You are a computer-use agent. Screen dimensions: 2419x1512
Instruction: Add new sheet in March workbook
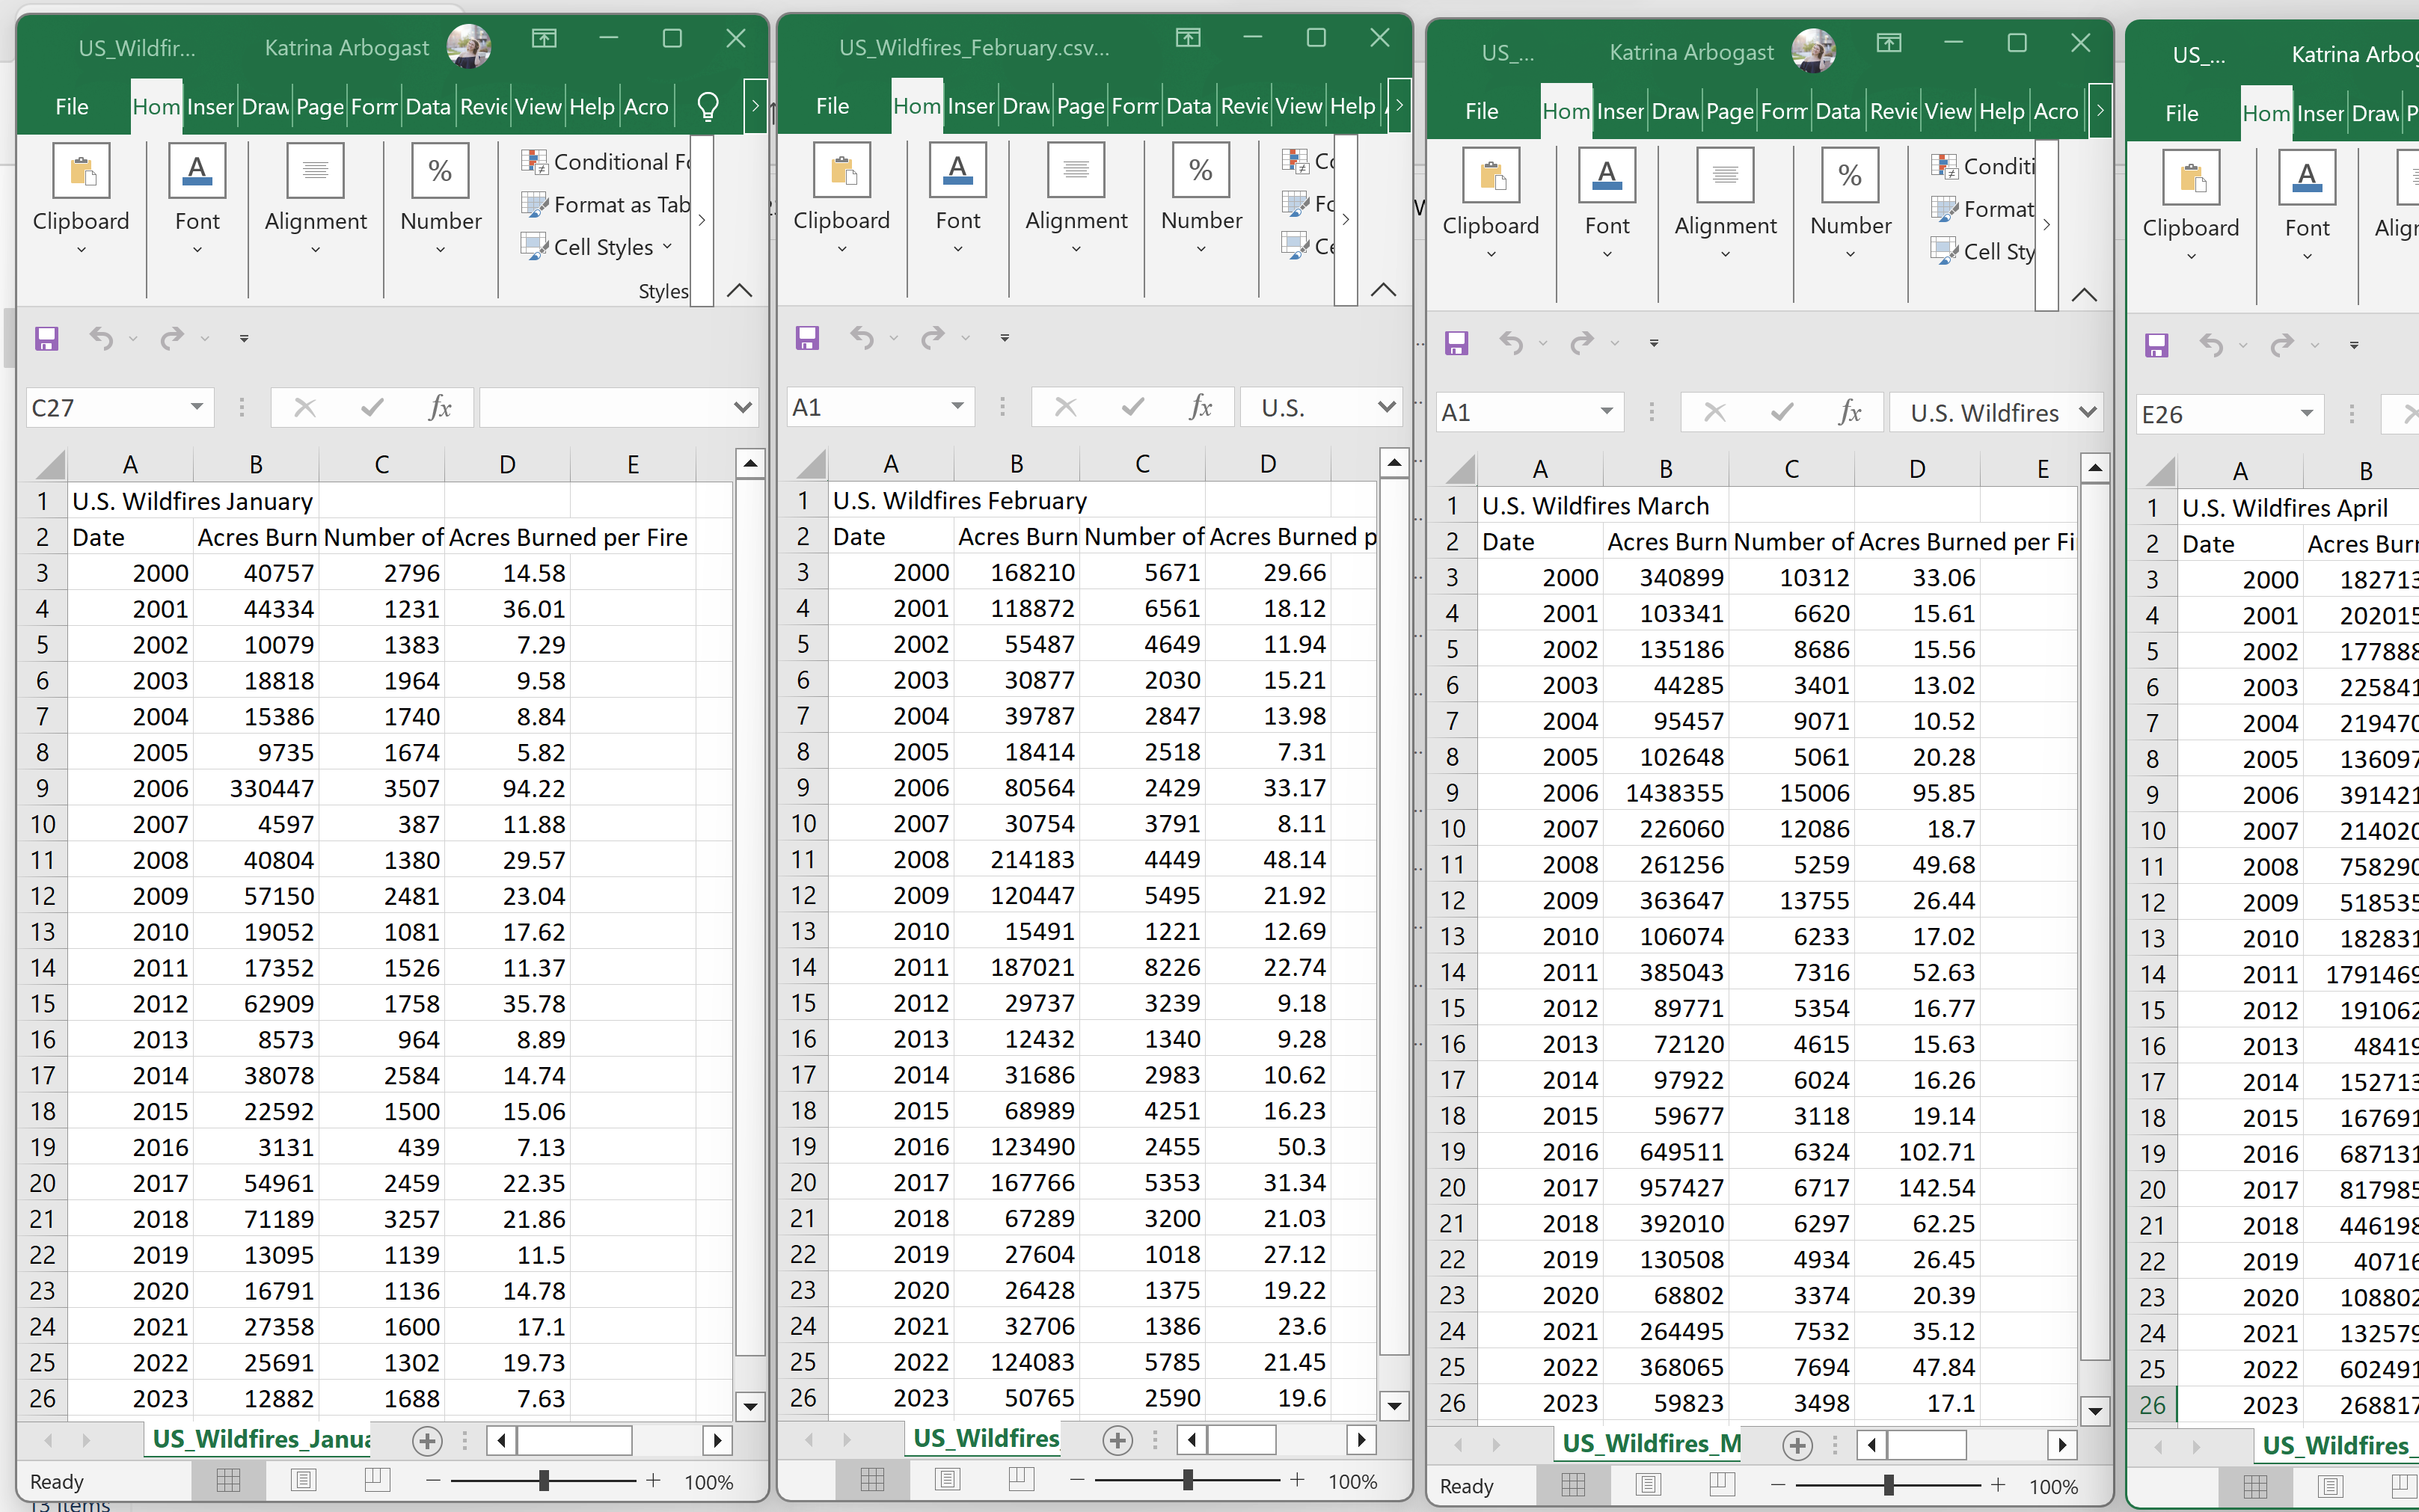tap(1797, 1445)
